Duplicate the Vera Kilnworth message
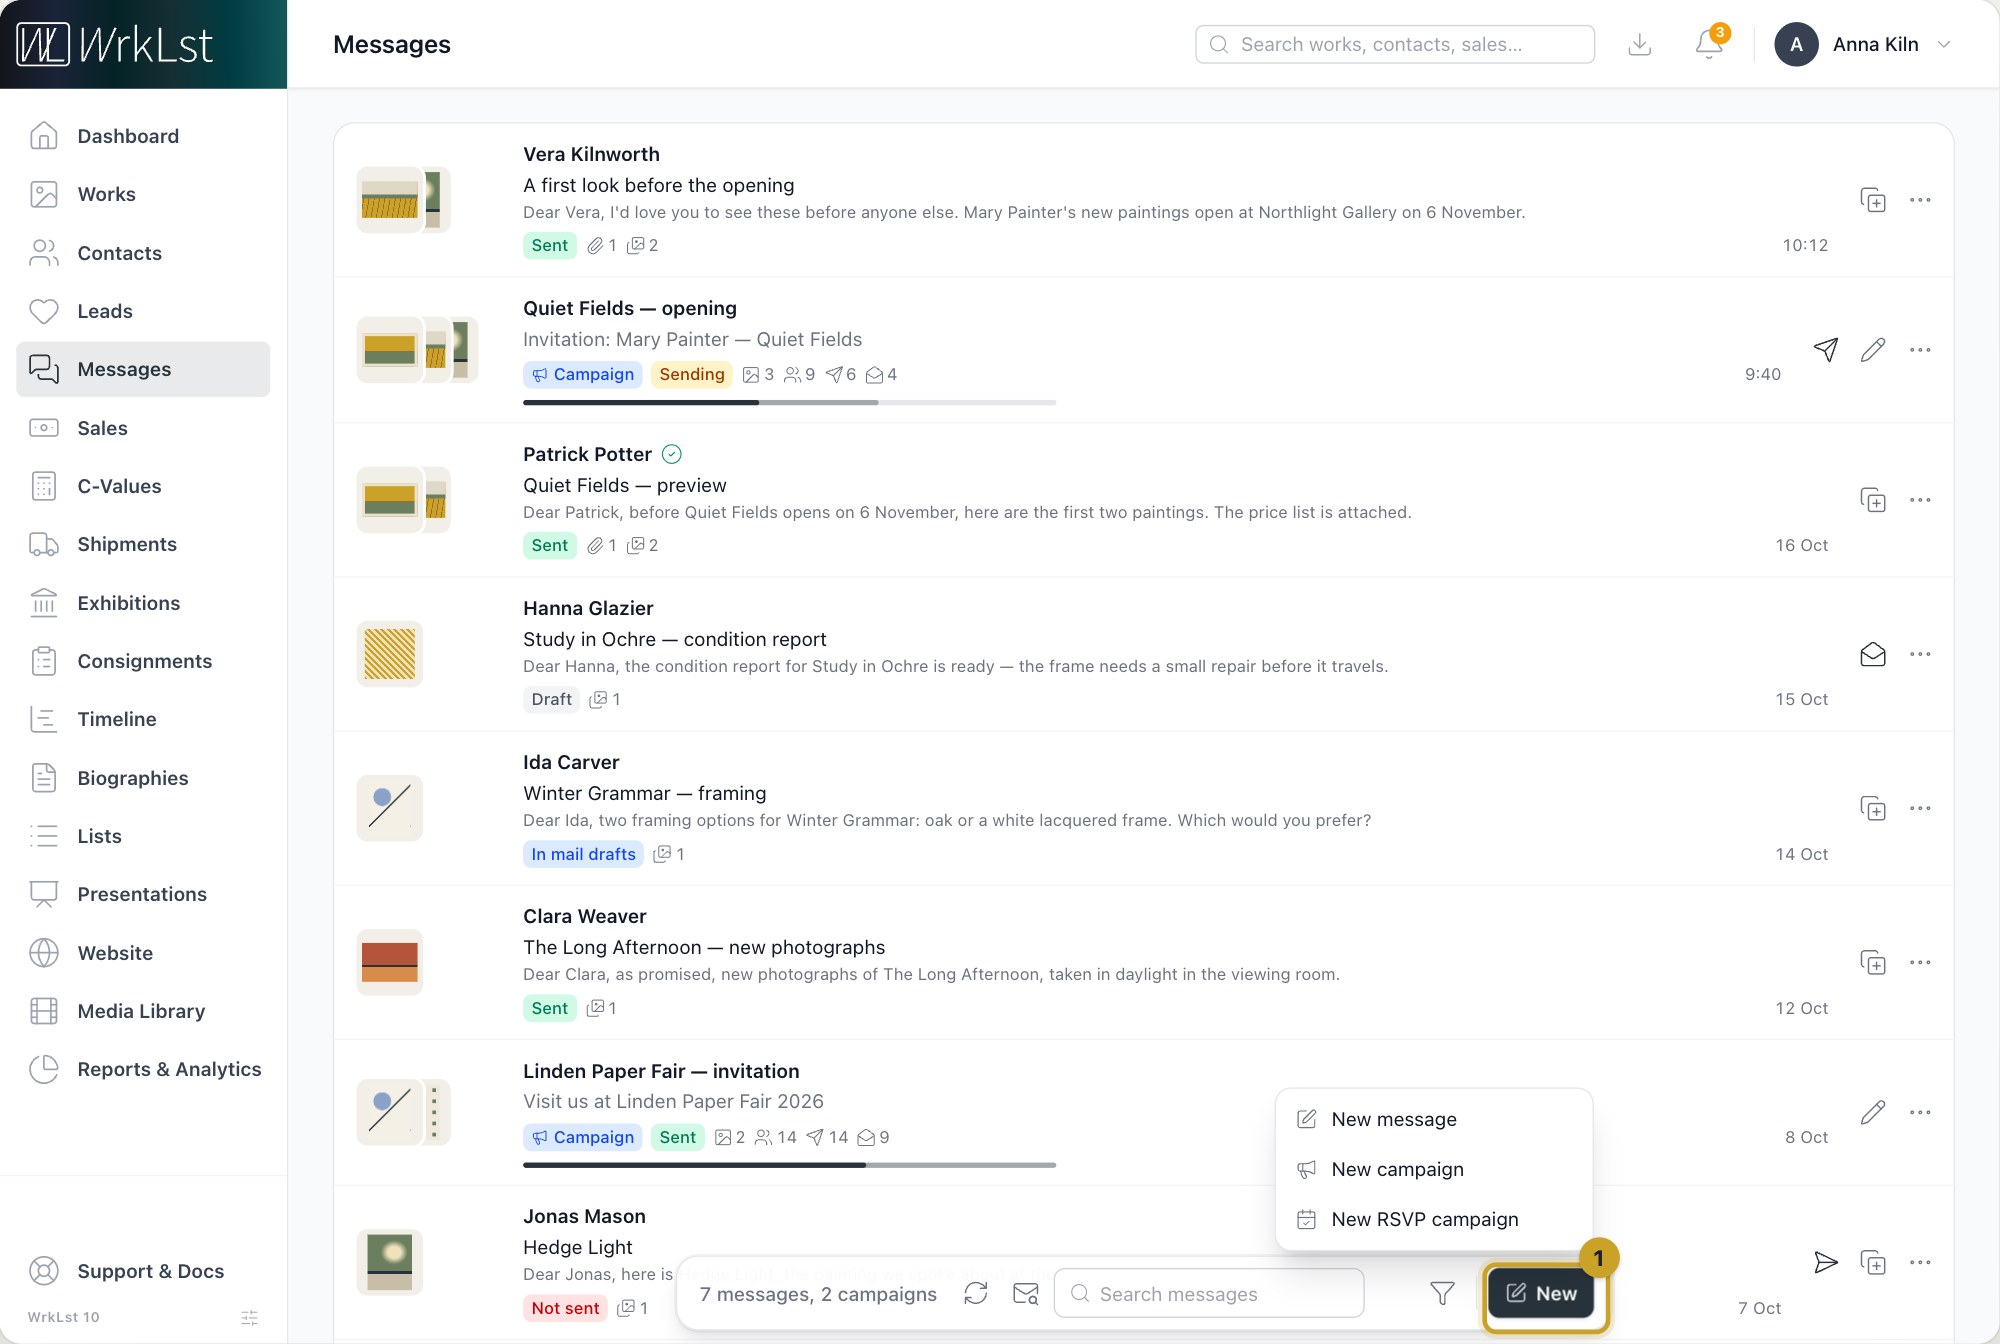This screenshot has height=1344, width=2000. pyautogui.click(x=1873, y=199)
